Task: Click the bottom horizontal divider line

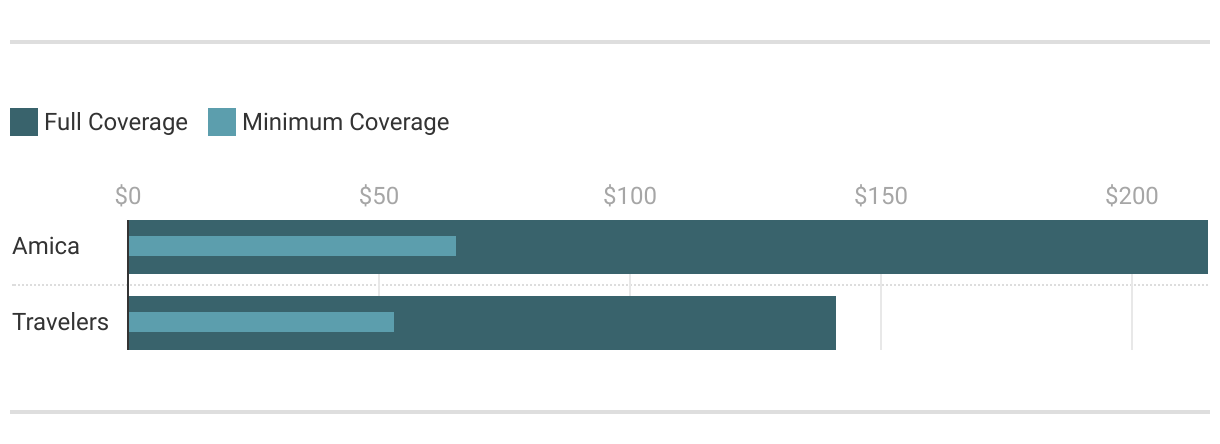Action: coord(610,412)
